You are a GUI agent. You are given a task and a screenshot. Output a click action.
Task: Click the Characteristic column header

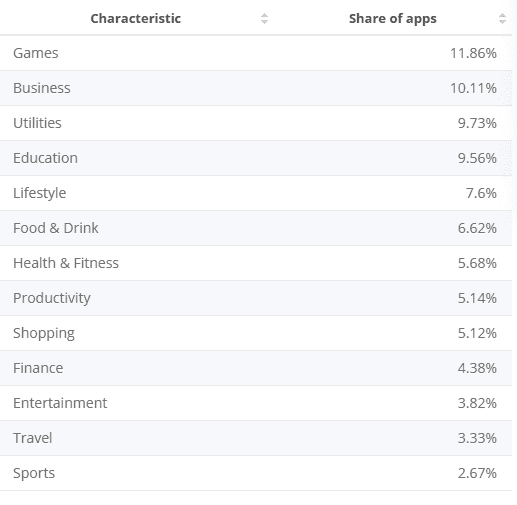pos(136,19)
